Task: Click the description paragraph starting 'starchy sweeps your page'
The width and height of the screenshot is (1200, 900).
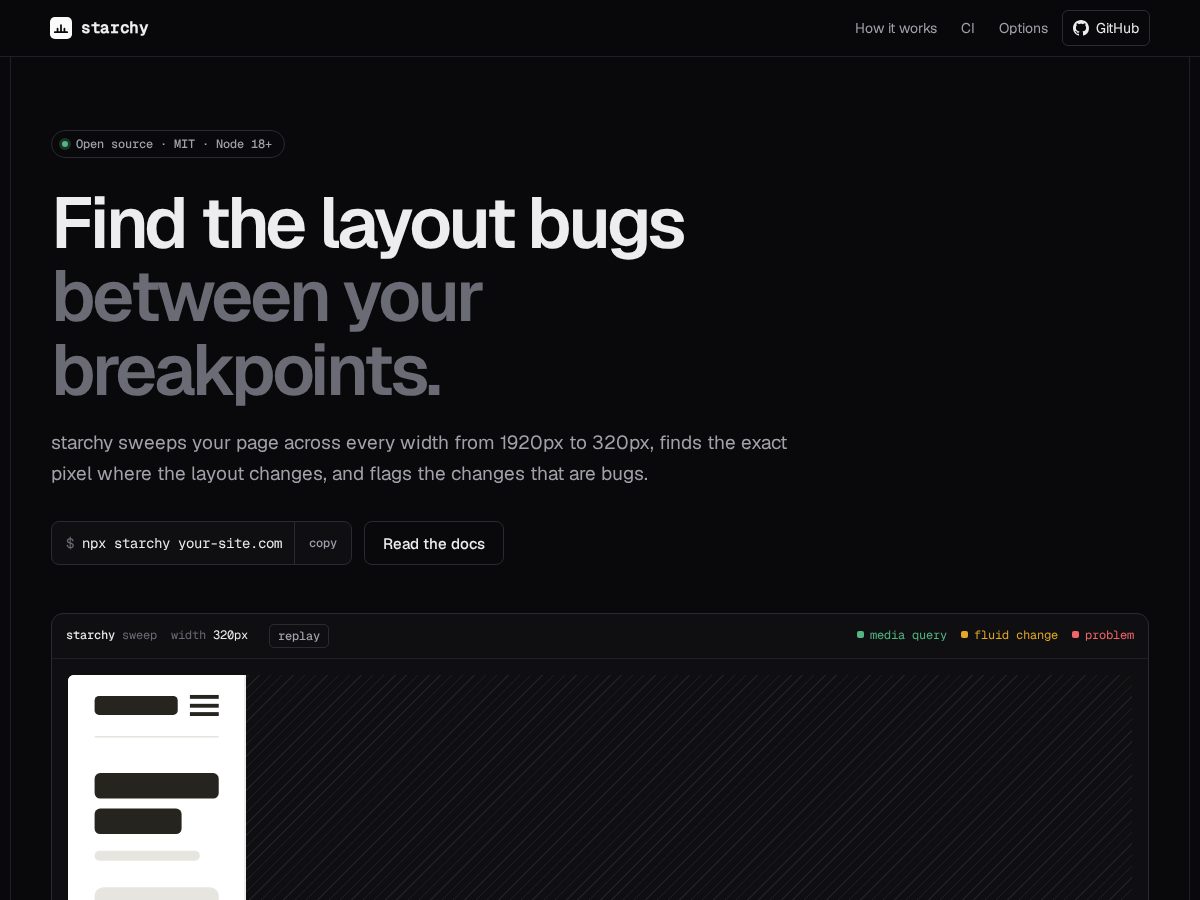Action: (419, 458)
